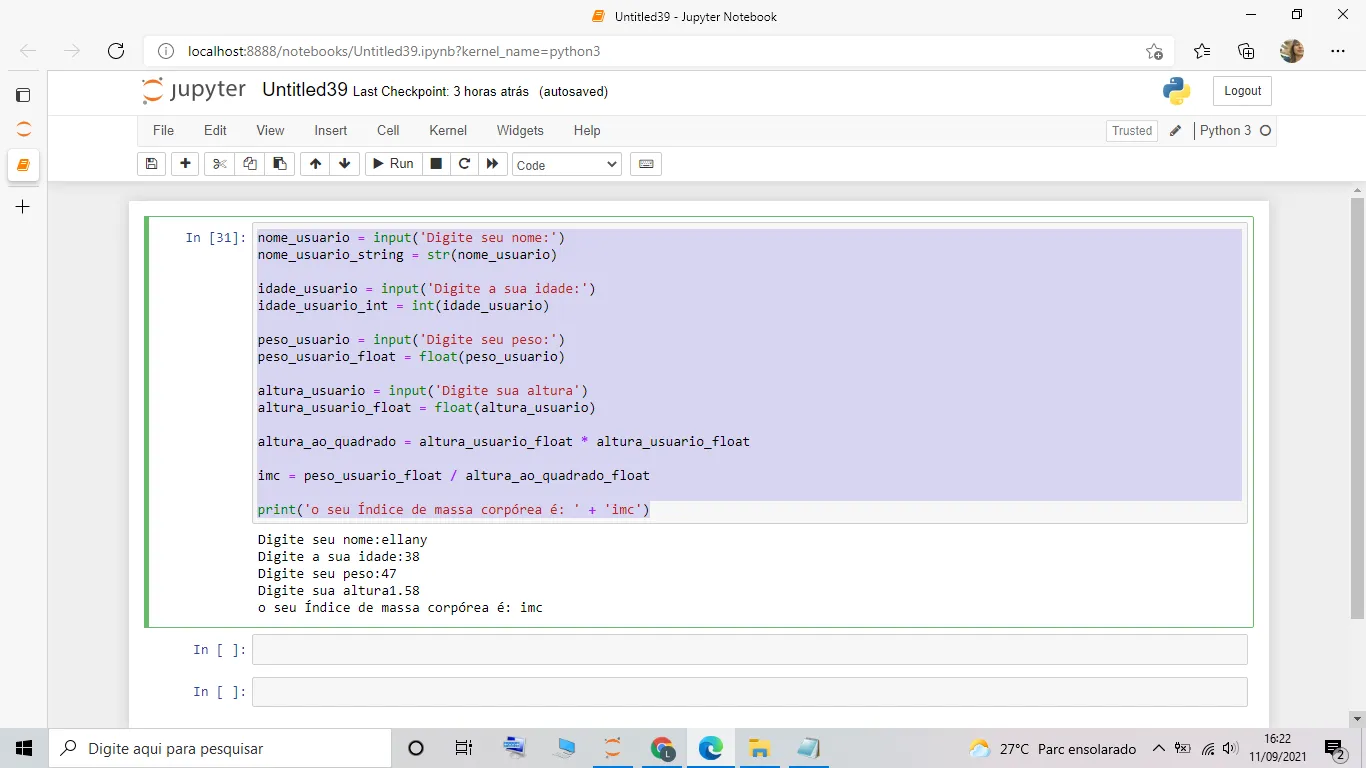The height and width of the screenshot is (768, 1366).
Task: Interrupt the kernel with stop icon
Action: pos(436,164)
